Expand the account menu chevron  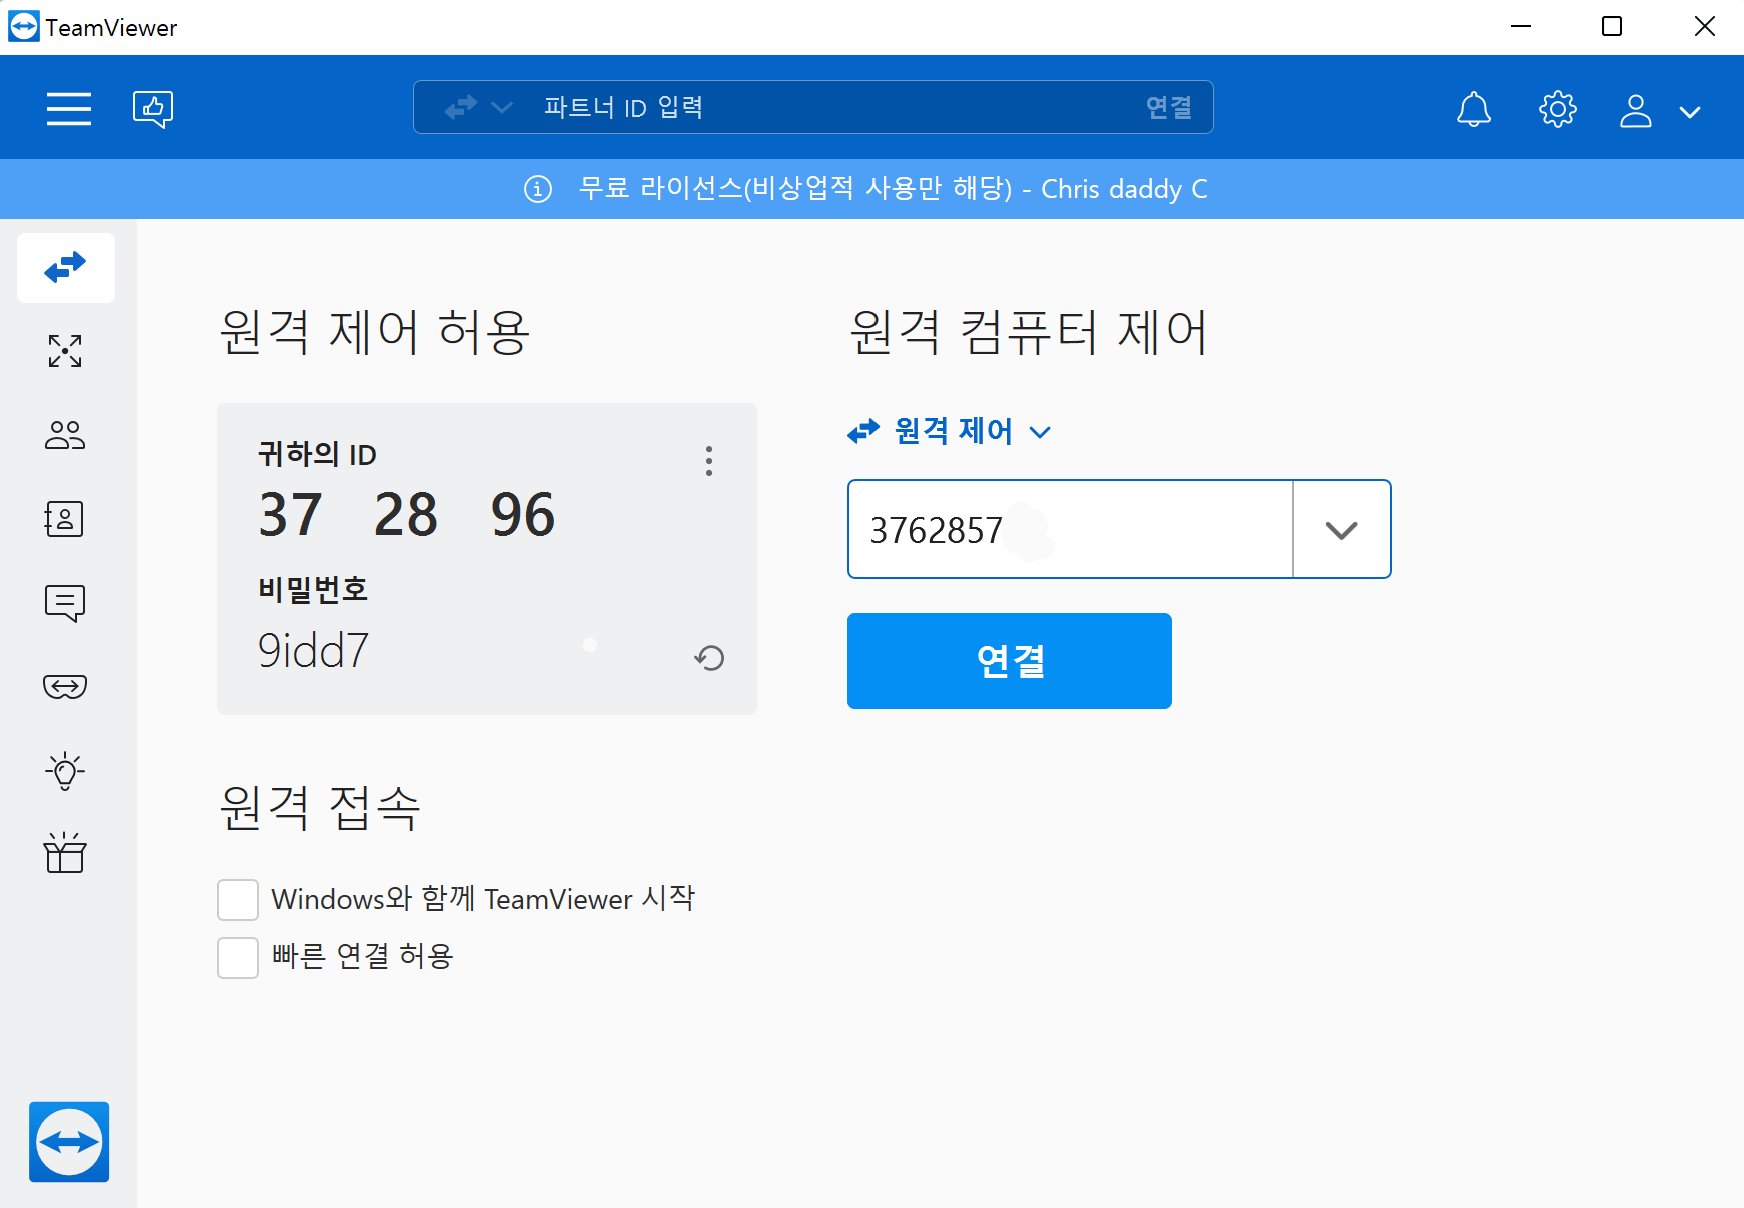pos(1690,112)
